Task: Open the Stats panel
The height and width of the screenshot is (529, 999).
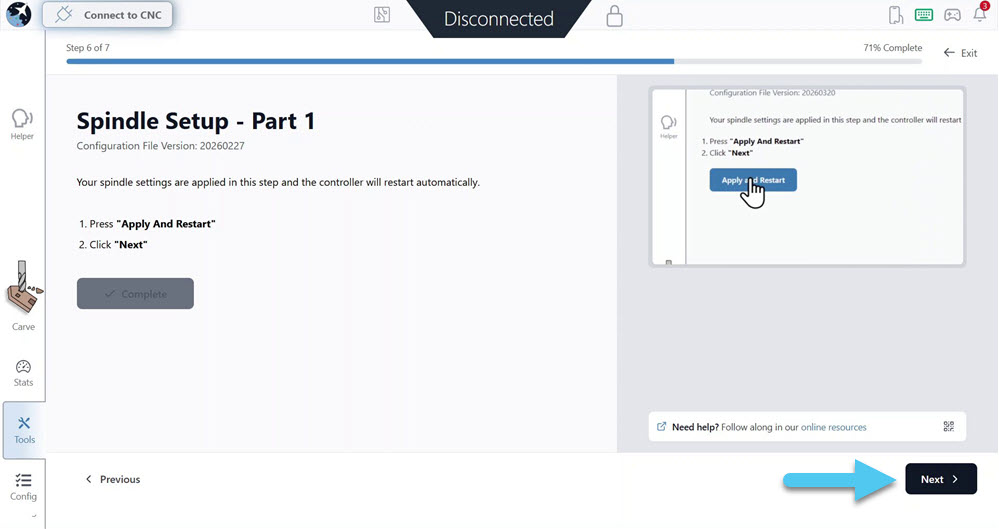Action: coord(23,373)
